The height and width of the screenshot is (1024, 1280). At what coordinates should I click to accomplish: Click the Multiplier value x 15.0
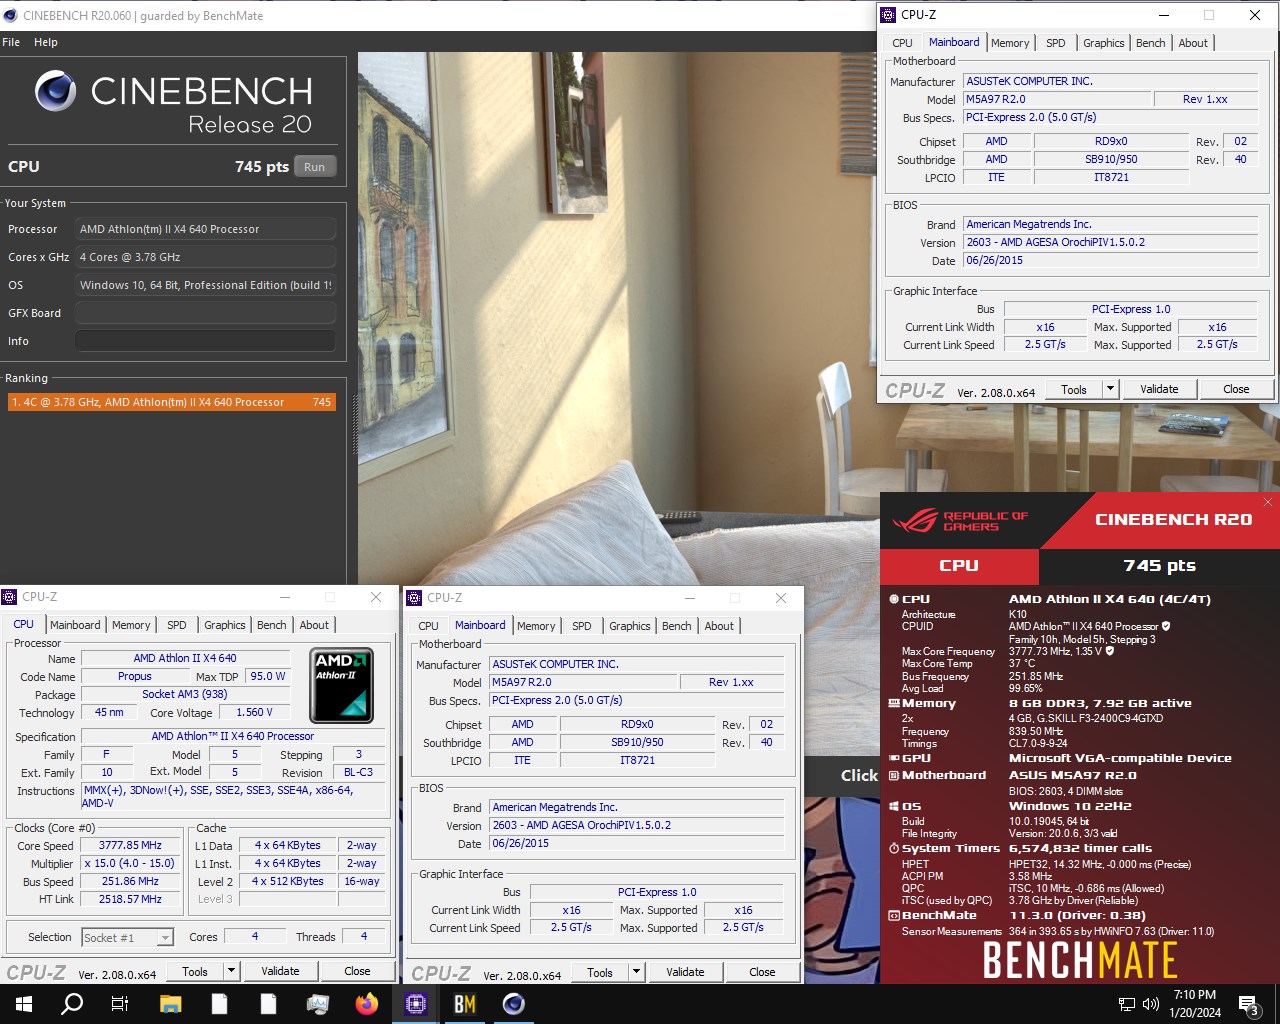130,863
